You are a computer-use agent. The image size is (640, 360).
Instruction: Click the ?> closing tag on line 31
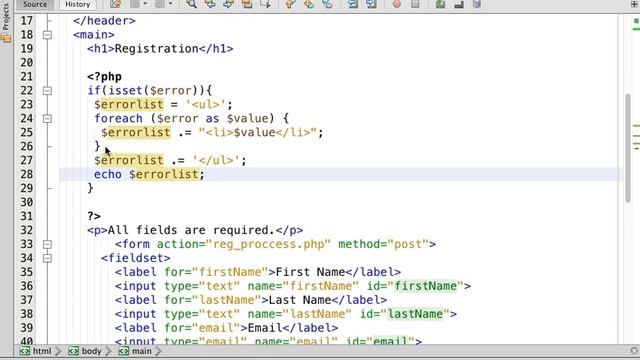click(x=94, y=216)
